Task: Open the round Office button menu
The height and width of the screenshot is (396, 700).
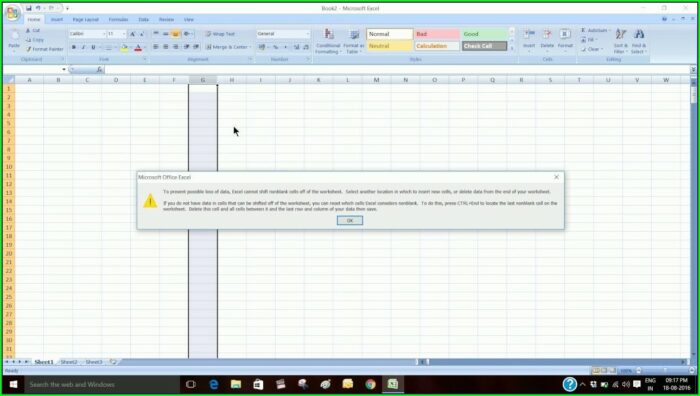Action: (12, 13)
